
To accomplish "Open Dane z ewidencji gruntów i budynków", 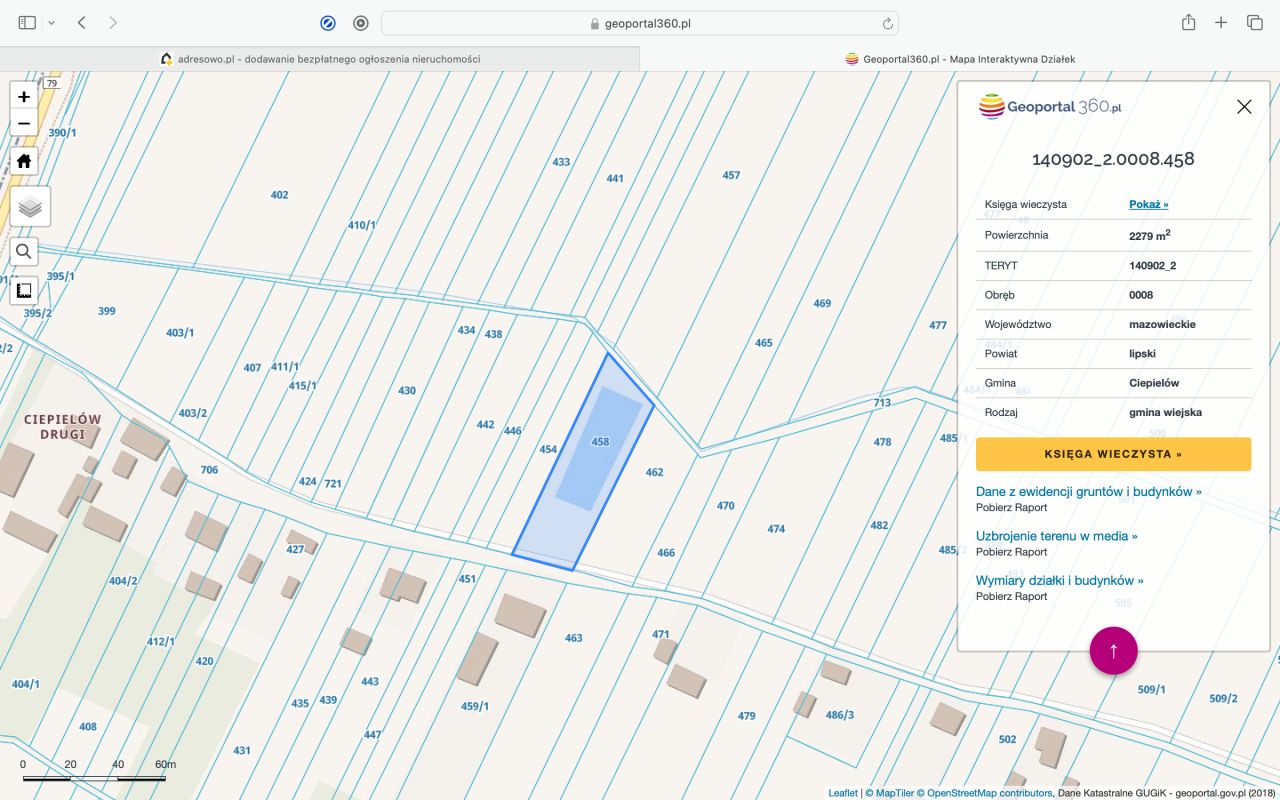I will click(1088, 491).
